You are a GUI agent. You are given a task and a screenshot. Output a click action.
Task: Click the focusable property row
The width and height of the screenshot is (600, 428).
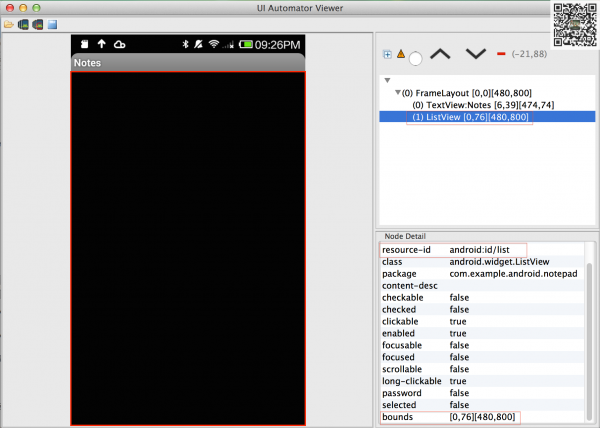point(482,345)
